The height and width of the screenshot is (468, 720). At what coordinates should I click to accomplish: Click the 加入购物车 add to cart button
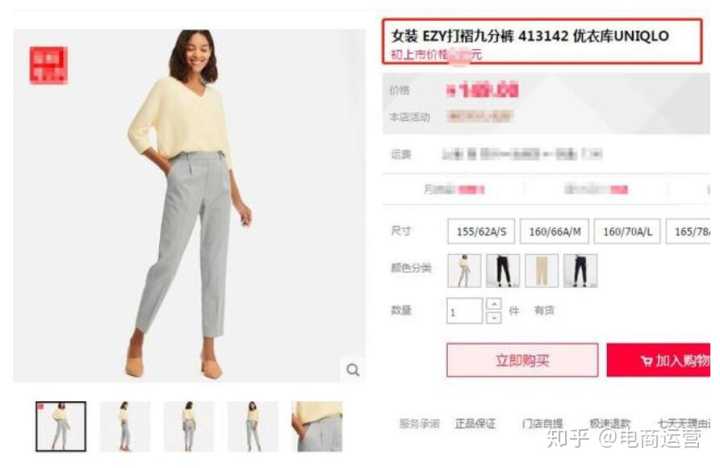(x=658, y=360)
